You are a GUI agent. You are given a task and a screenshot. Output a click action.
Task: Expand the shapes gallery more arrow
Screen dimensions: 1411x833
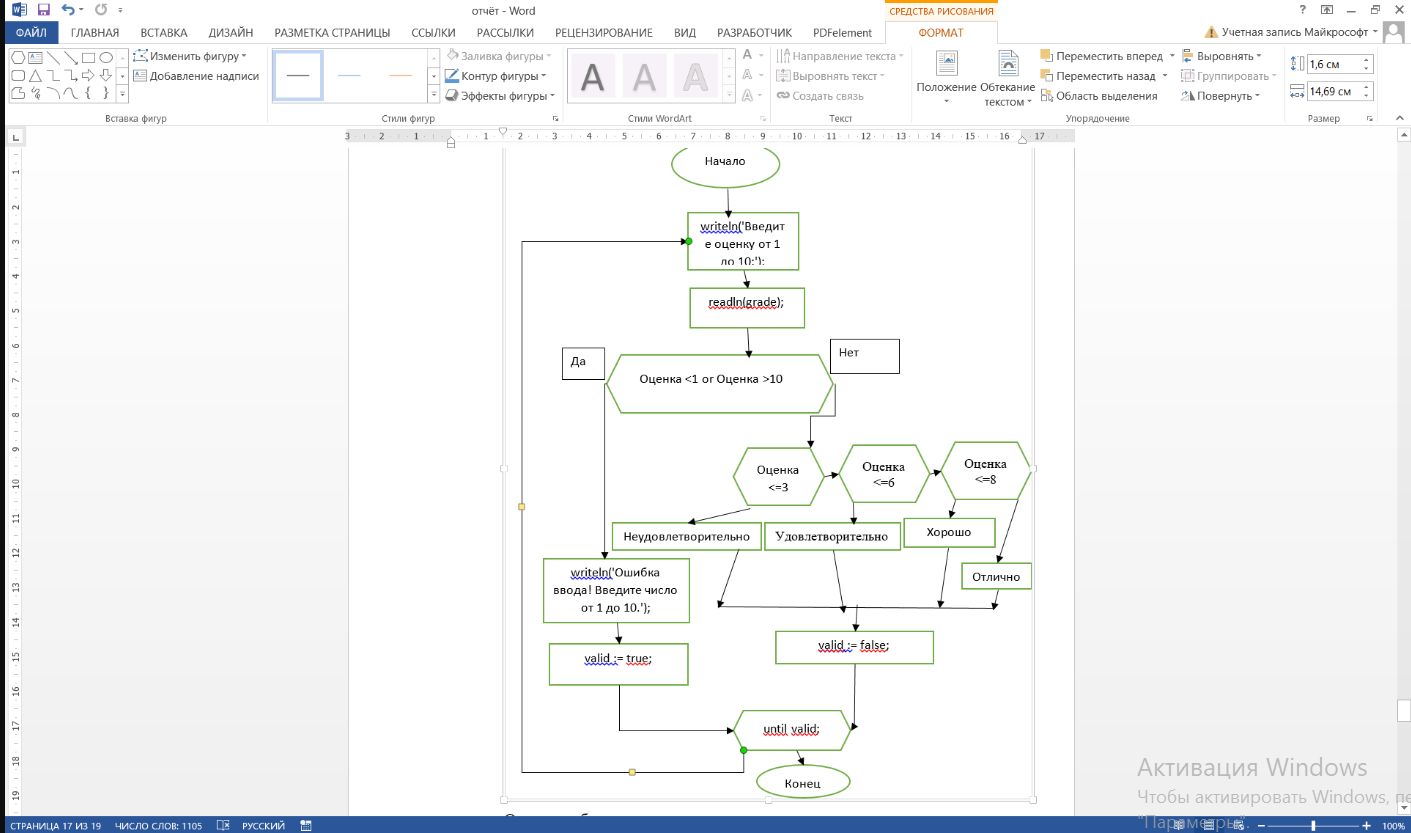[122, 94]
